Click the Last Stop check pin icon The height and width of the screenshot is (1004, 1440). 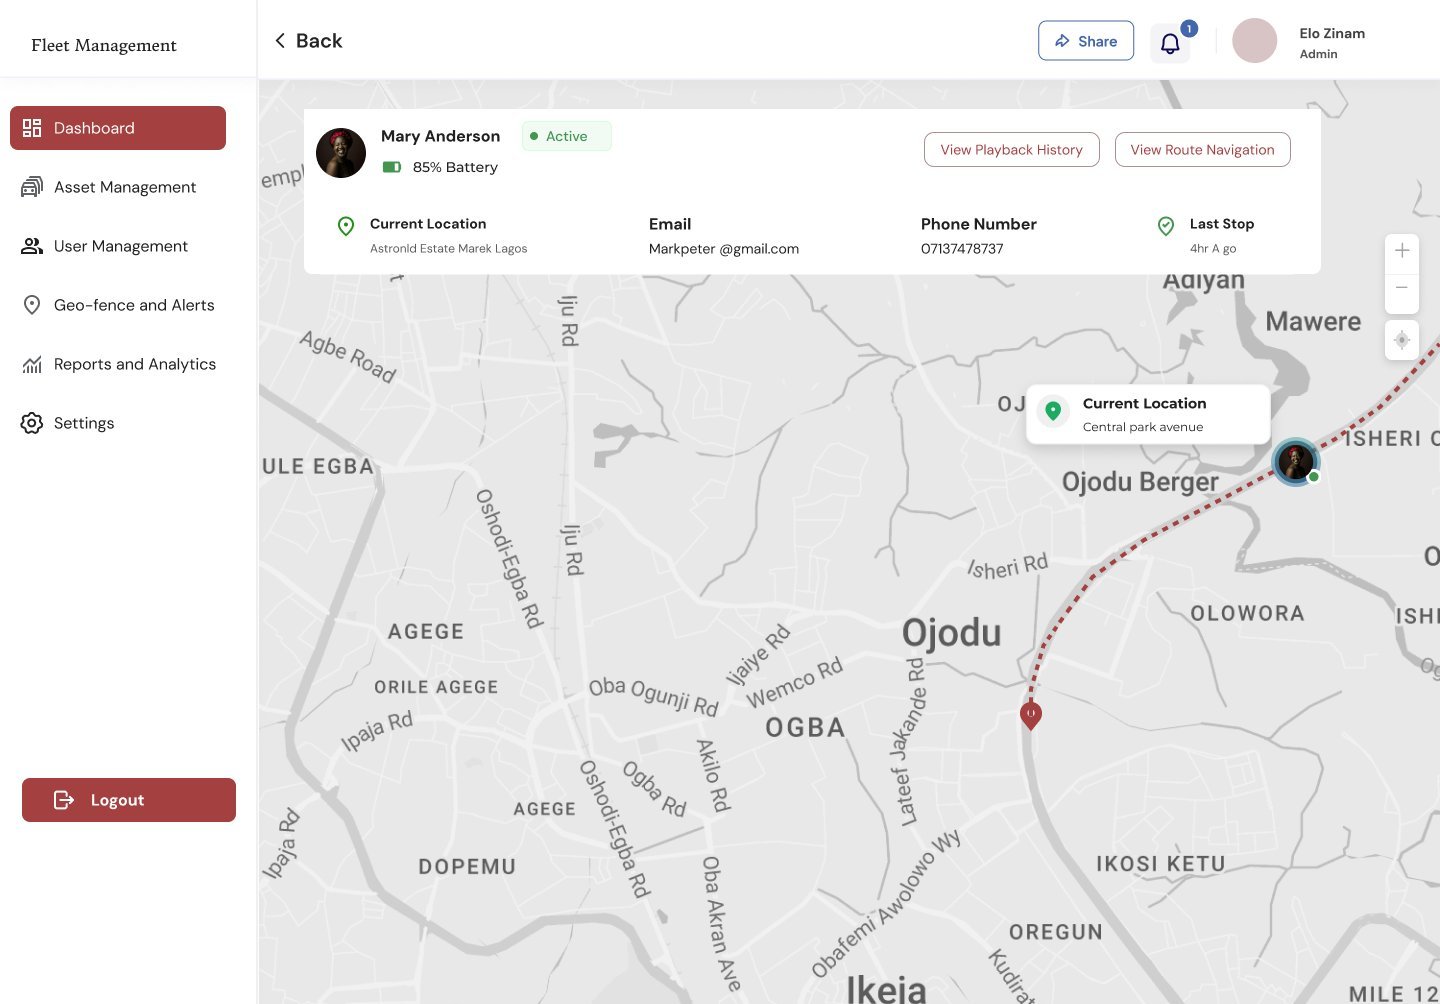click(1166, 227)
